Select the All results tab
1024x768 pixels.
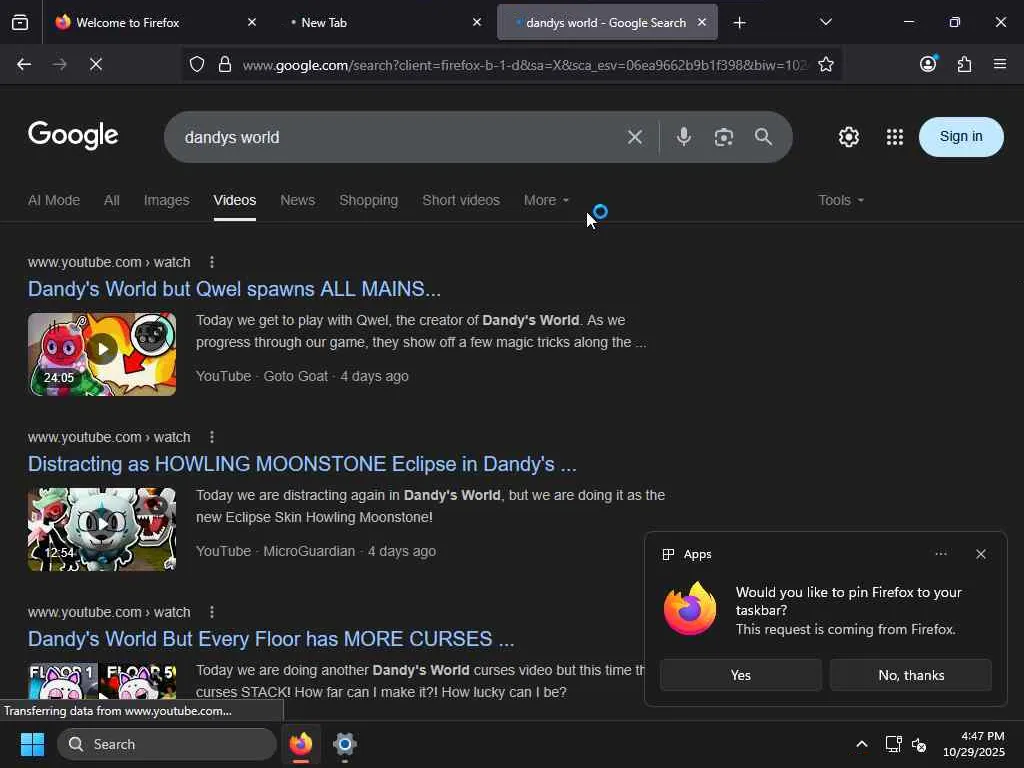[112, 200]
